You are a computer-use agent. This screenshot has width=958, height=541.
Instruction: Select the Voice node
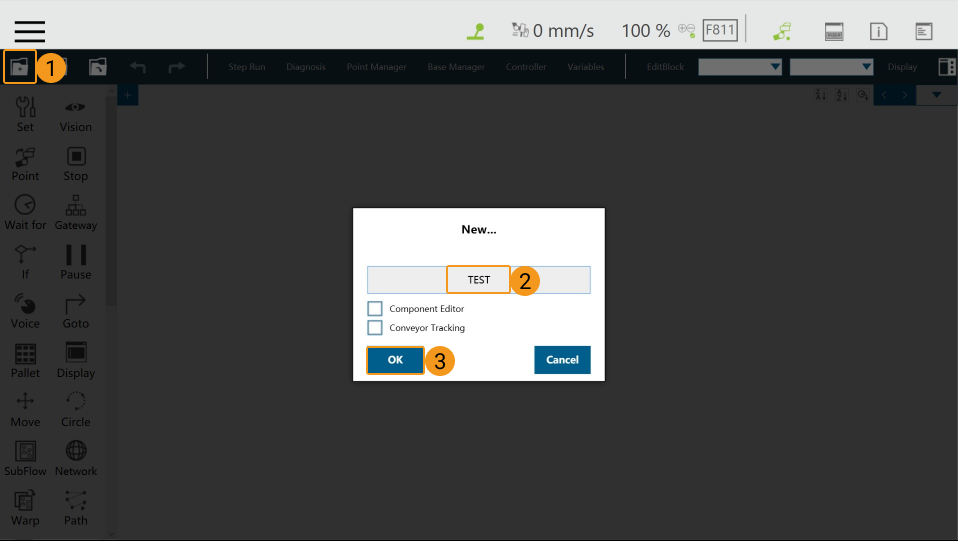pyautogui.click(x=25, y=311)
